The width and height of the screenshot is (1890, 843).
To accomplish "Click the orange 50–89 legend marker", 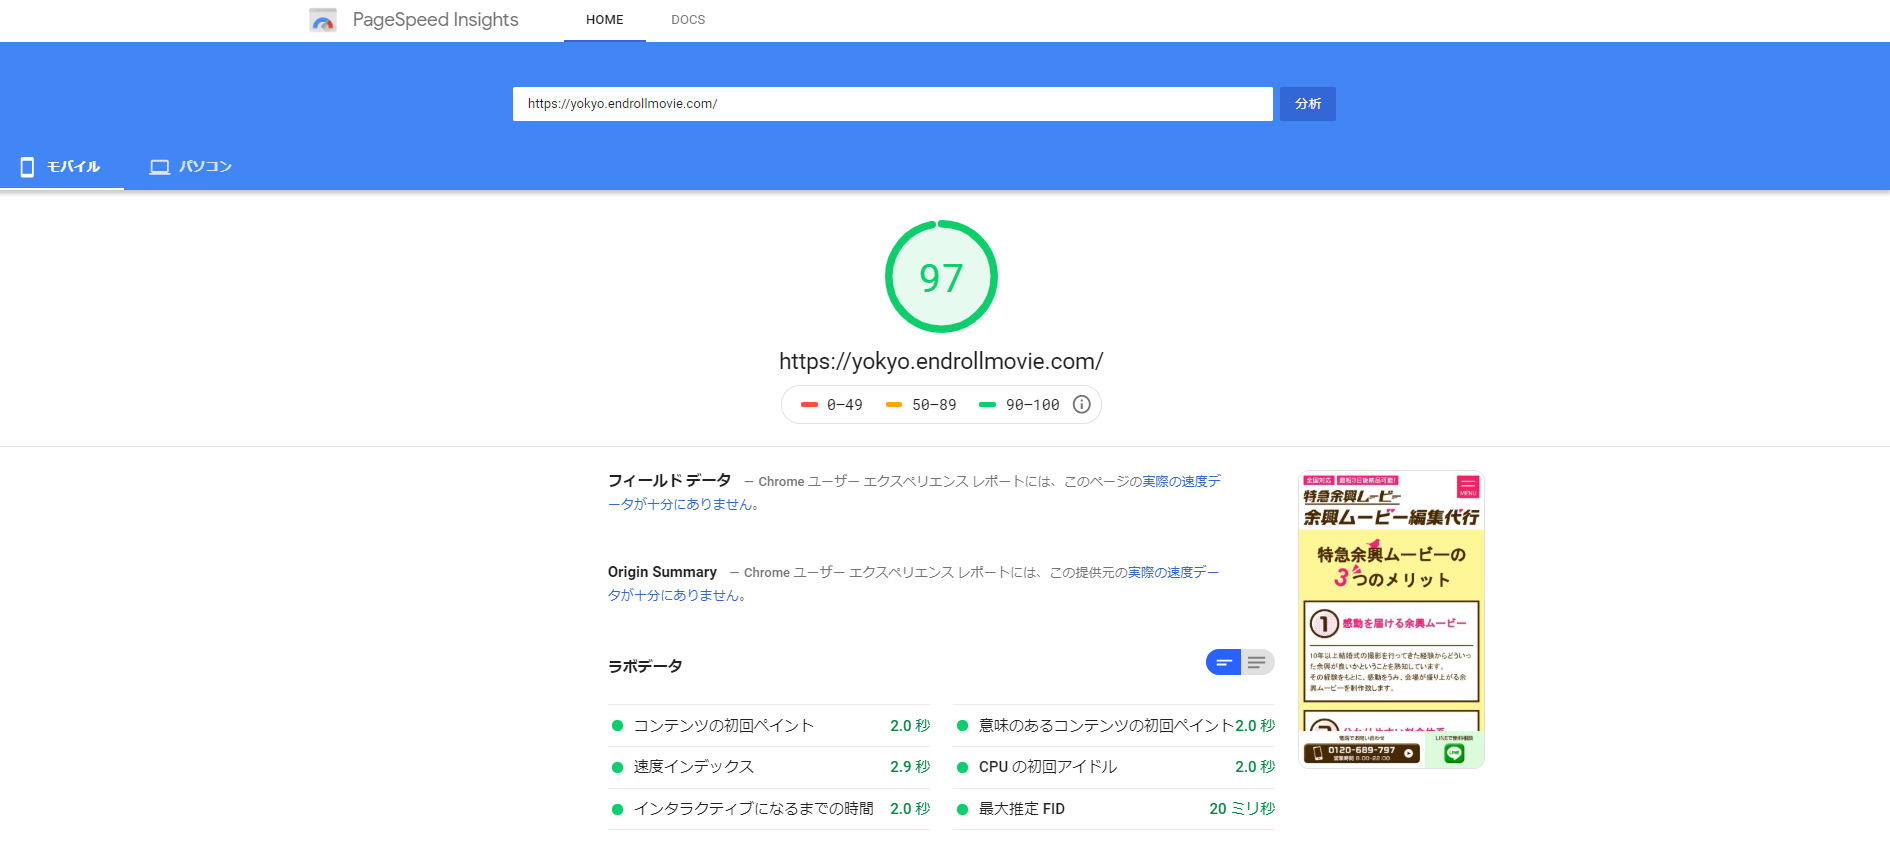I will [894, 405].
